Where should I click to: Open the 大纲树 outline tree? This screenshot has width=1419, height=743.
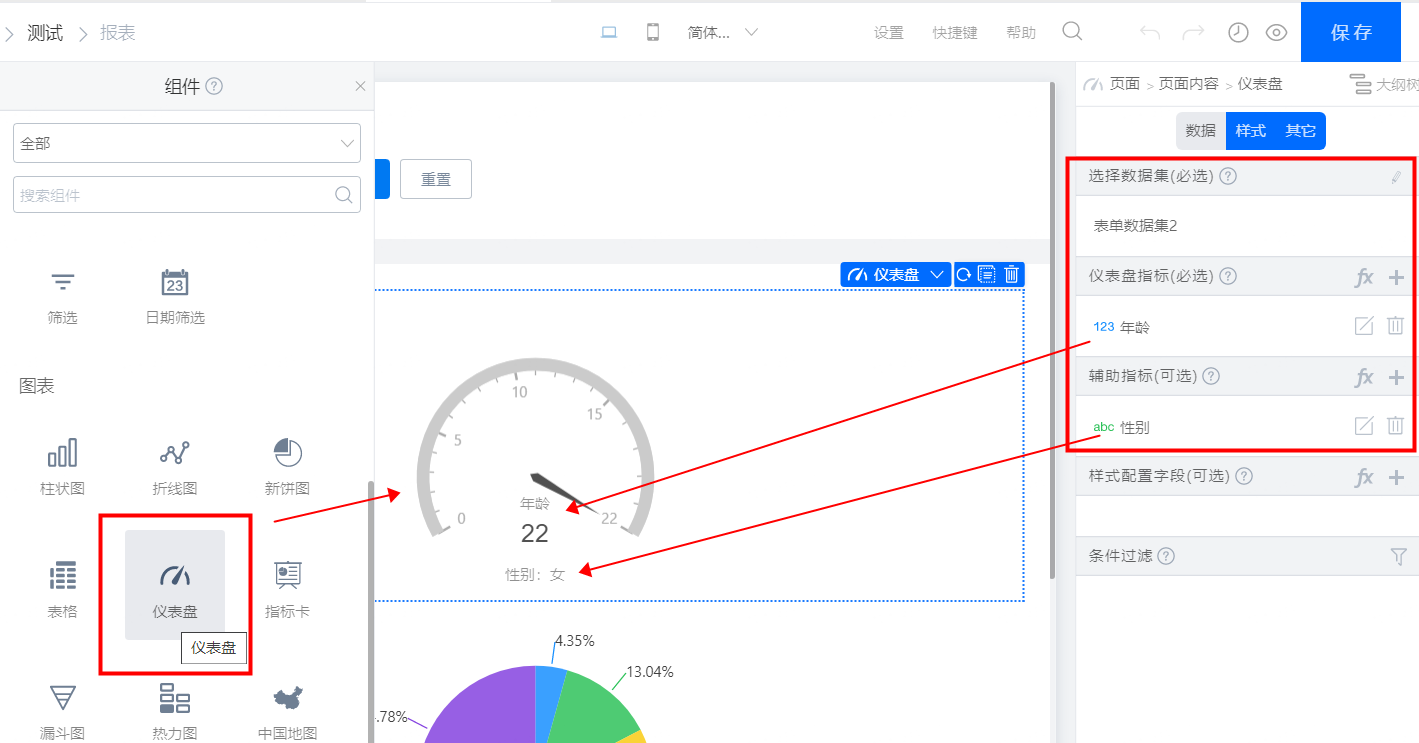point(1384,84)
